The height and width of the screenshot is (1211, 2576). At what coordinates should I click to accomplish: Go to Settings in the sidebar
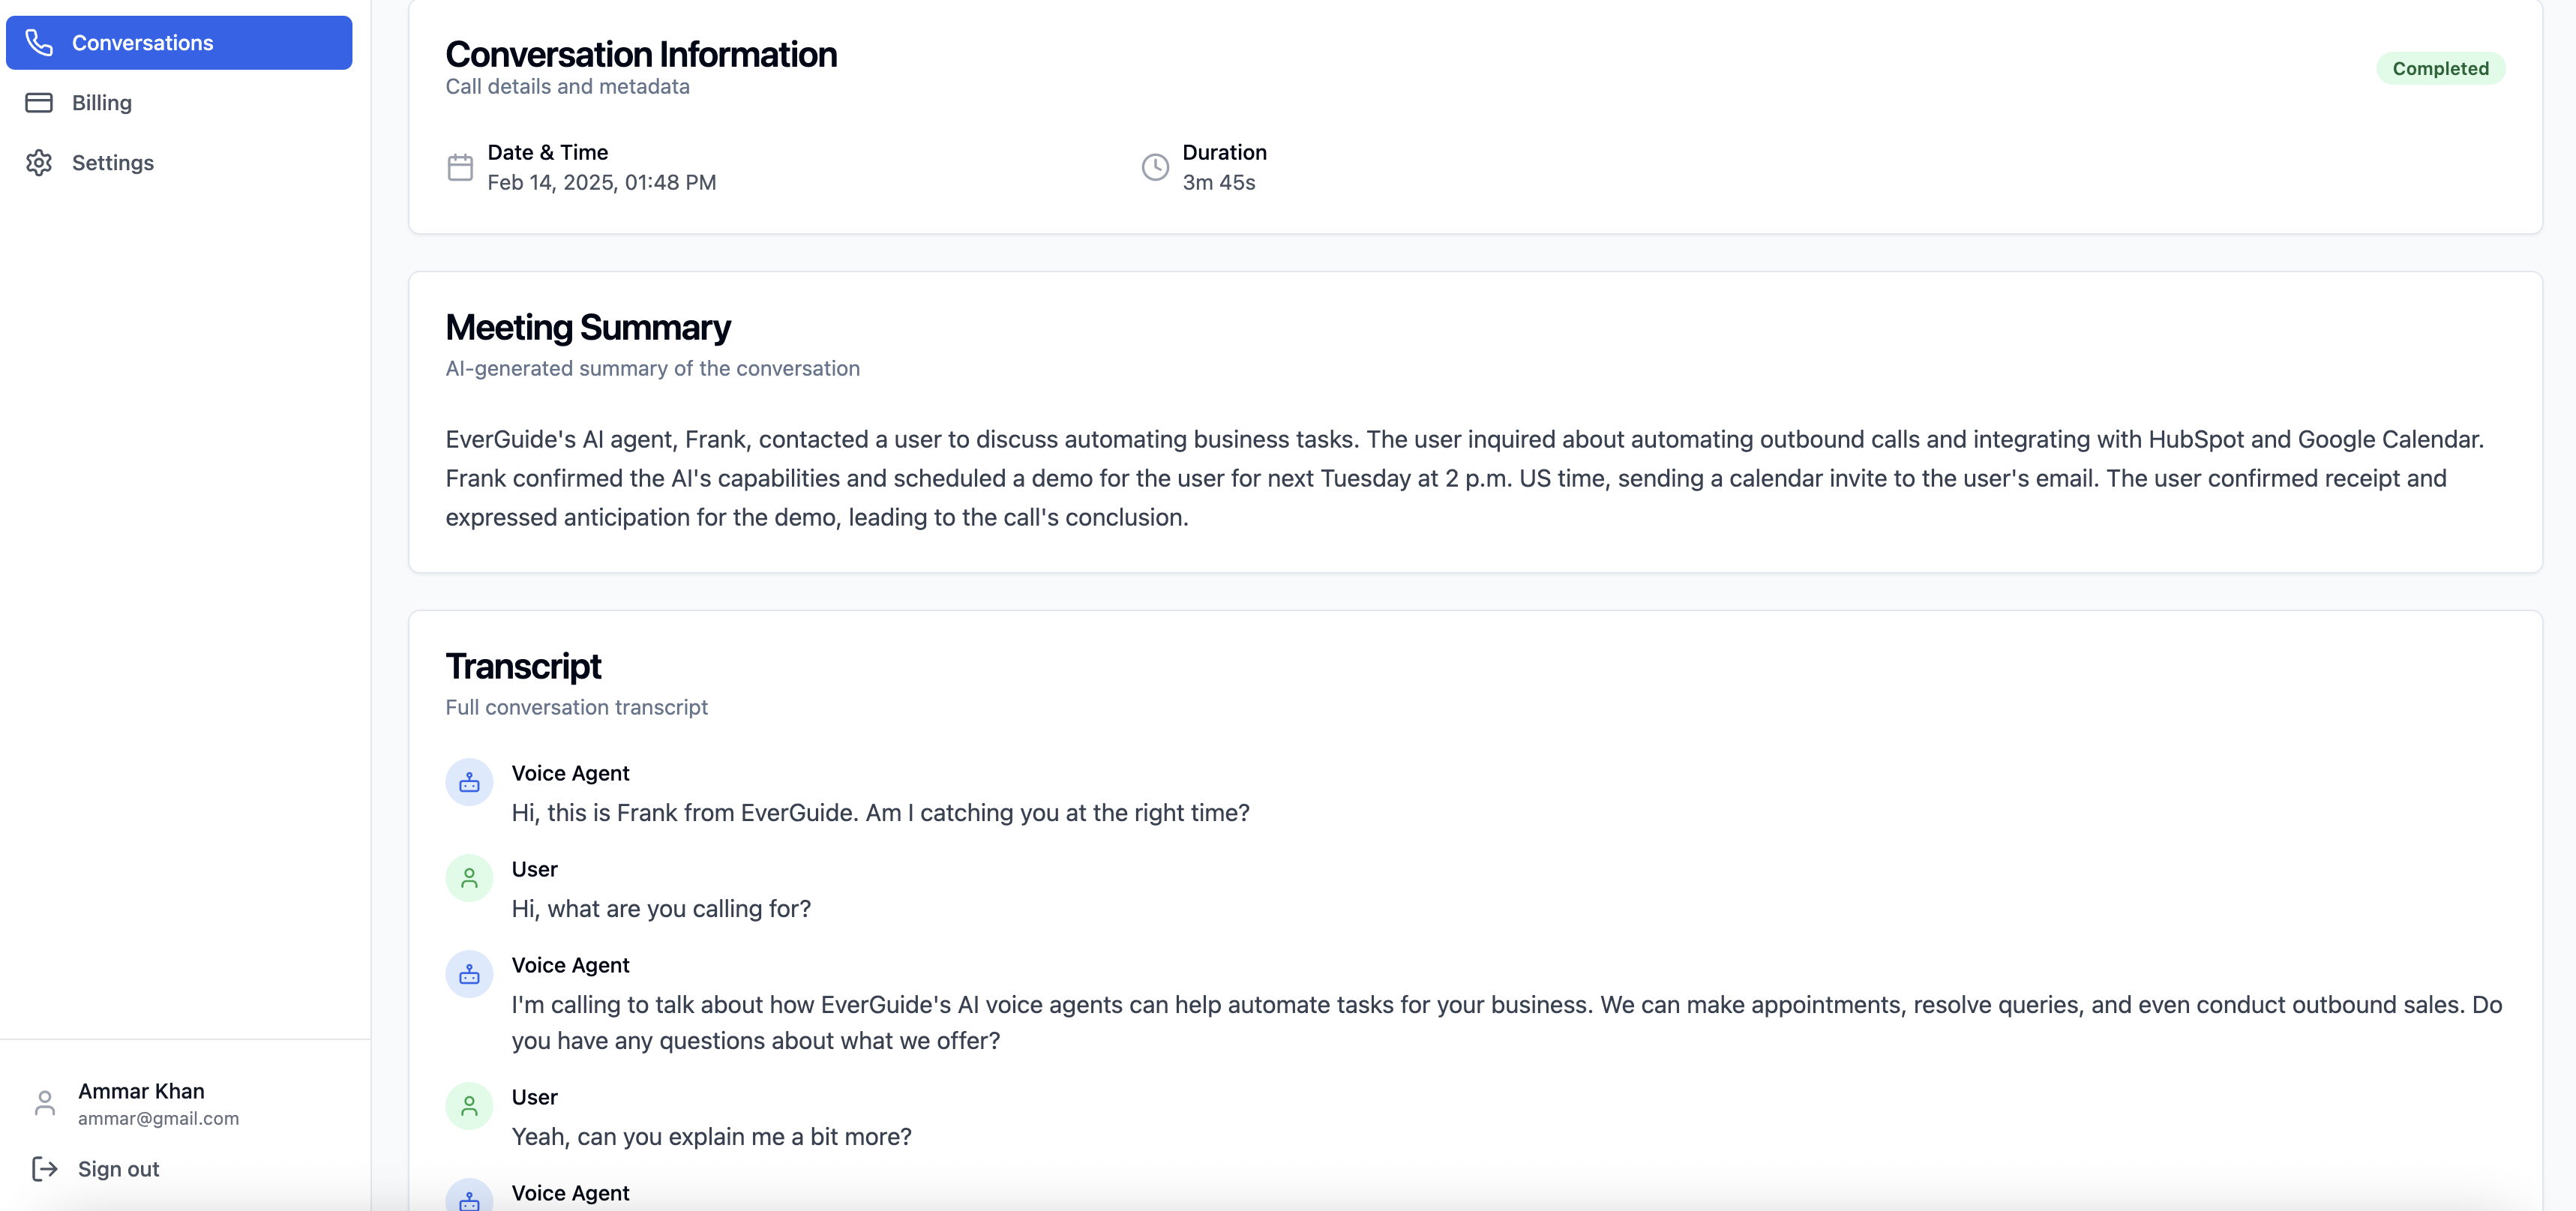113,163
